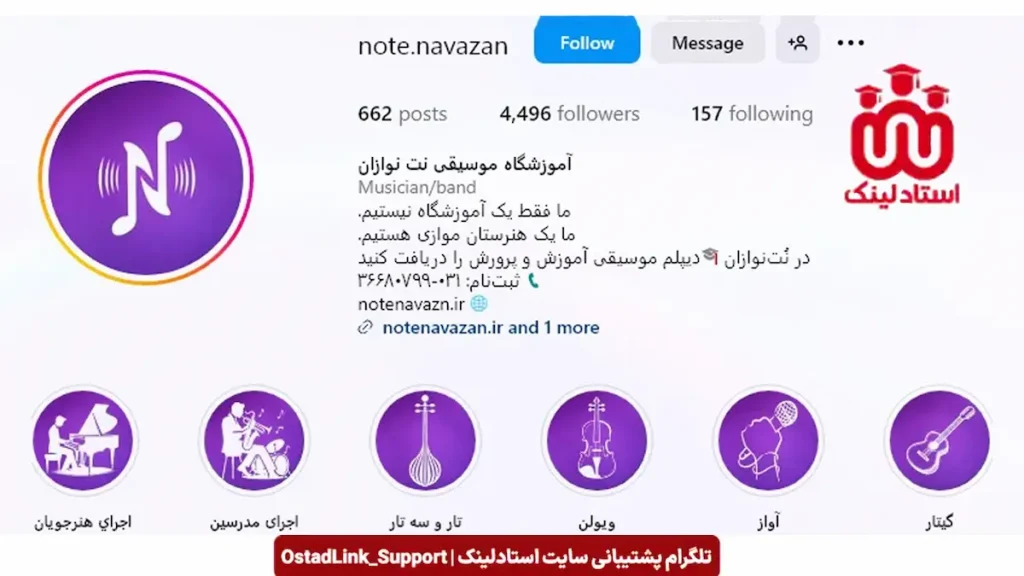Click the Musician/band category label
The image size is (1024, 576).
417,187
